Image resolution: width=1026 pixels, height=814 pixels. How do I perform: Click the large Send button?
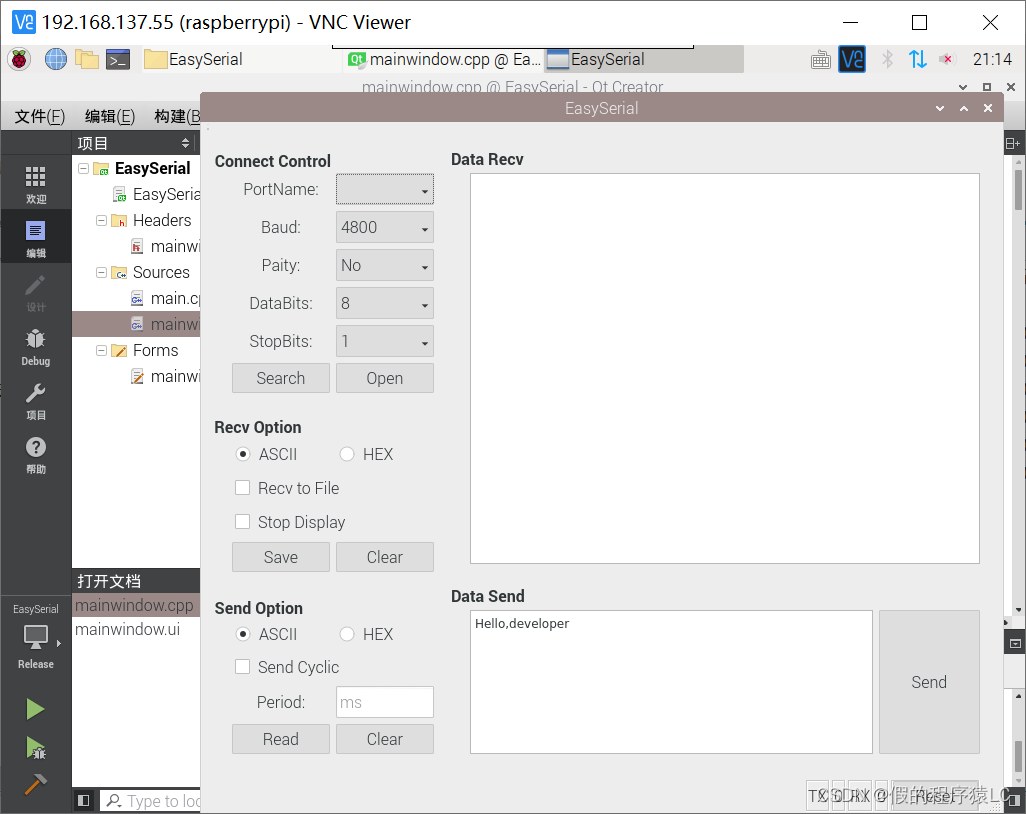(x=929, y=682)
